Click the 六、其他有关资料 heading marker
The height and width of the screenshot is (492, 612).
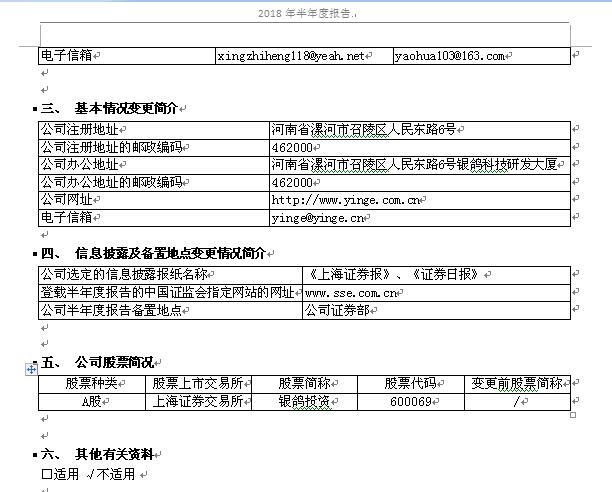click(x=36, y=454)
